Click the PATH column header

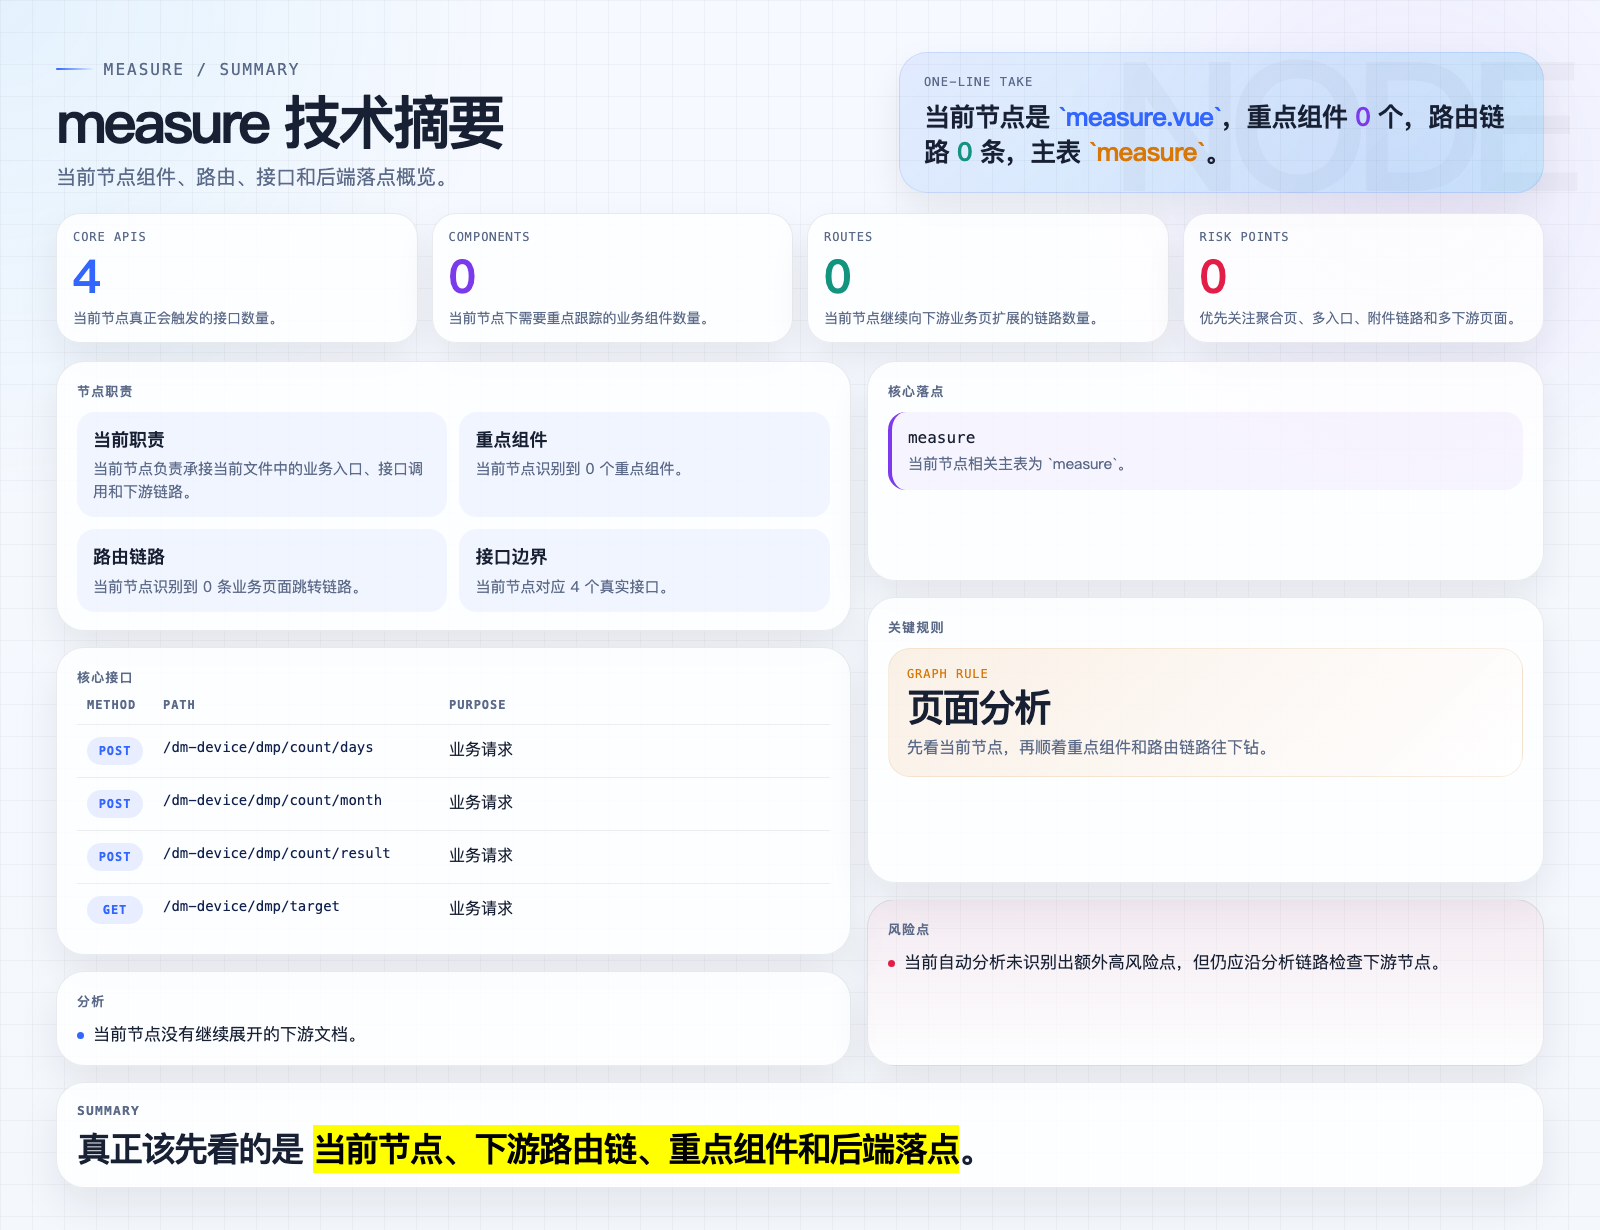click(x=179, y=705)
